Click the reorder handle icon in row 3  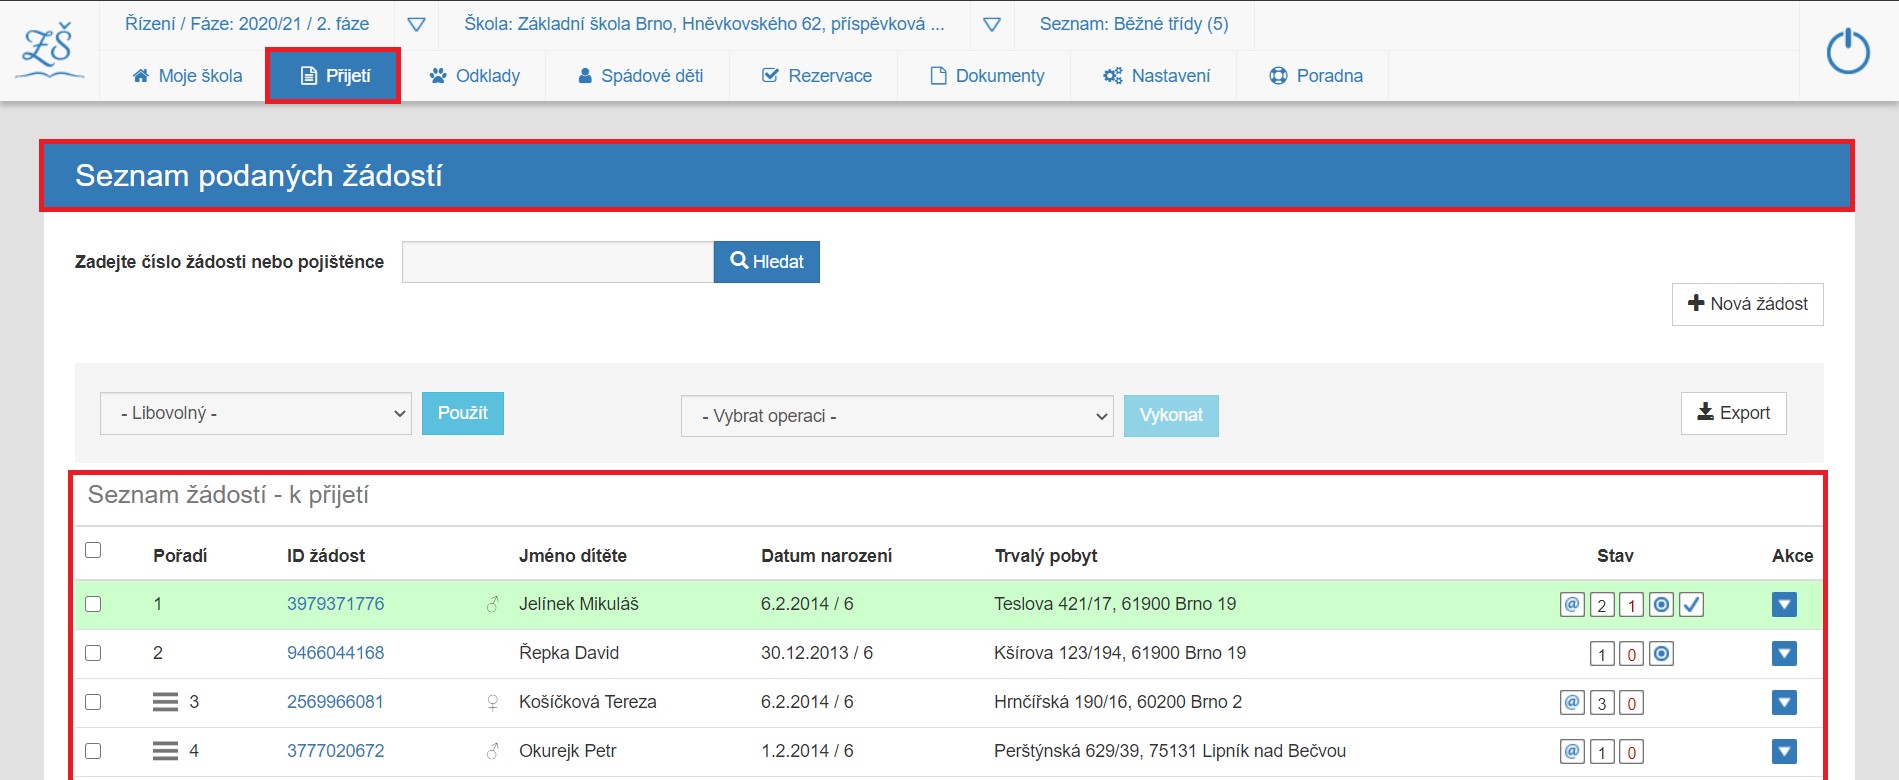click(165, 702)
